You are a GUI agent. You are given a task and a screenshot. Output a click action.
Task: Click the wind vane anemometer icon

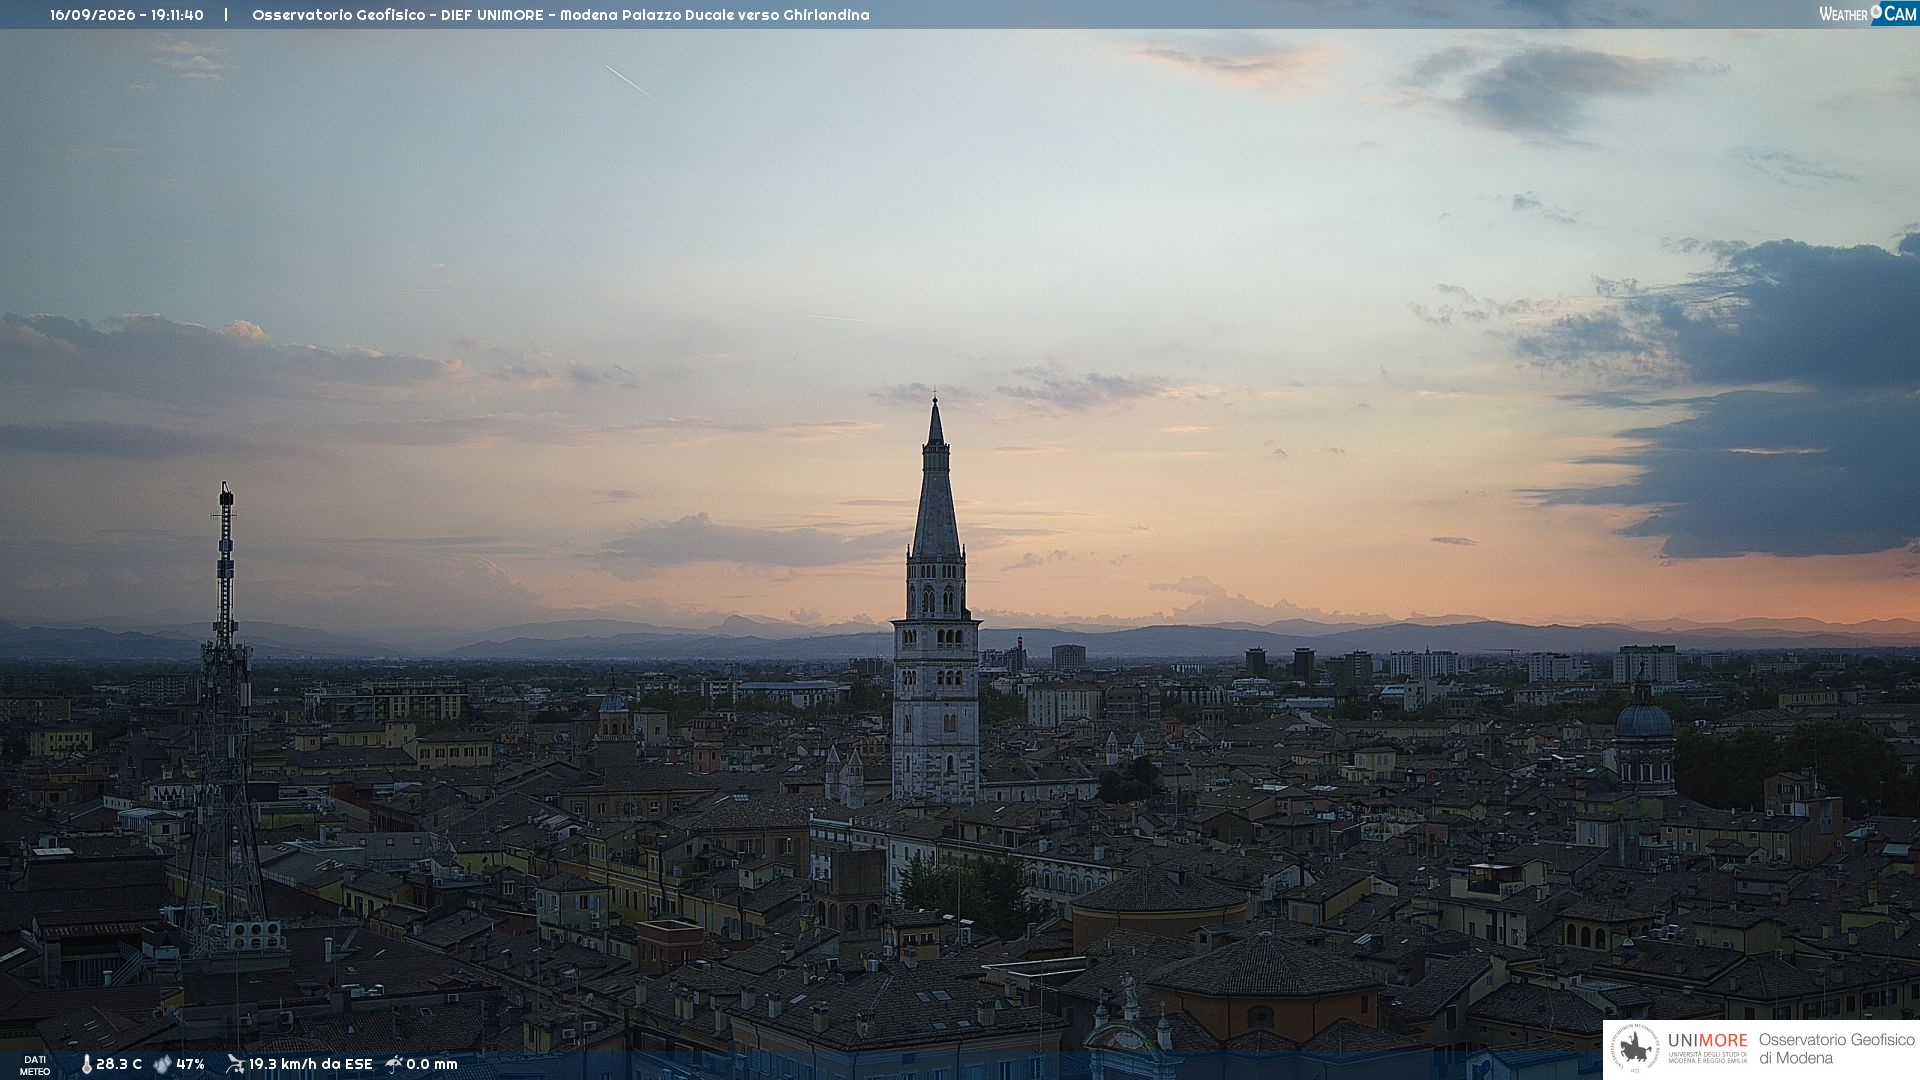tap(235, 1064)
